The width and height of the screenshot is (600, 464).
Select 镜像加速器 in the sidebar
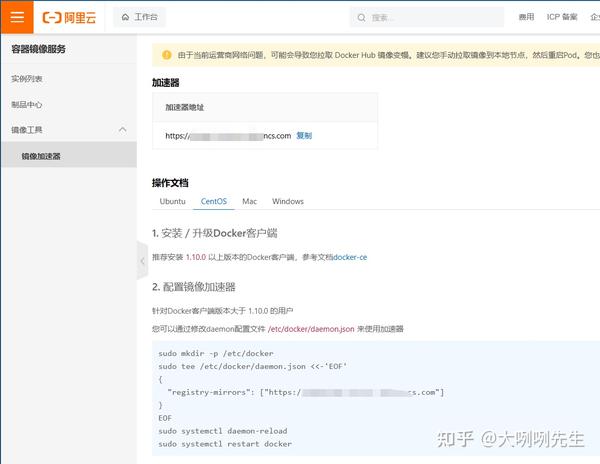(68, 156)
